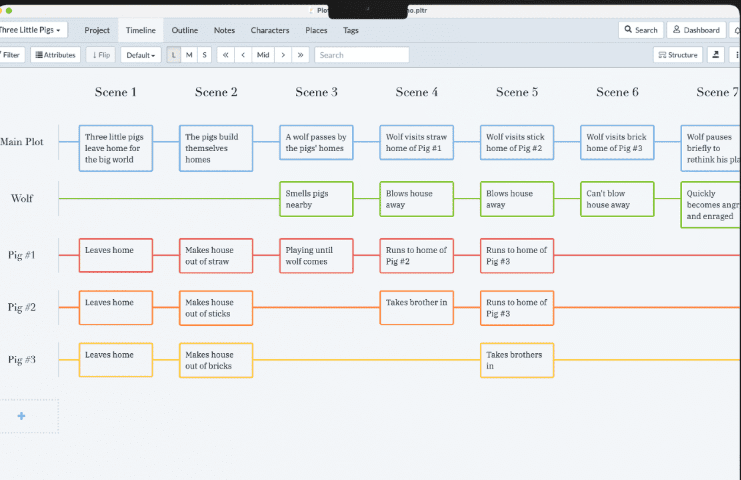
Task: Flip the timeline orientation
Action: [100, 55]
